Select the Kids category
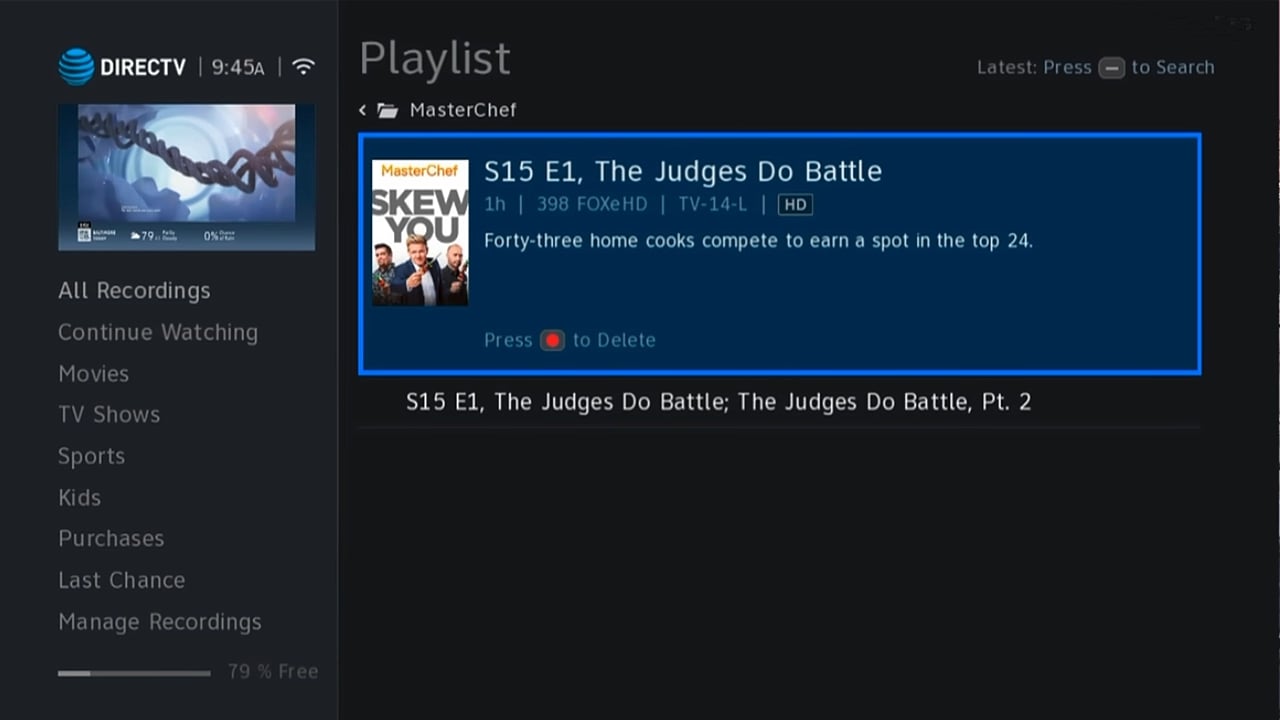 coord(79,498)
